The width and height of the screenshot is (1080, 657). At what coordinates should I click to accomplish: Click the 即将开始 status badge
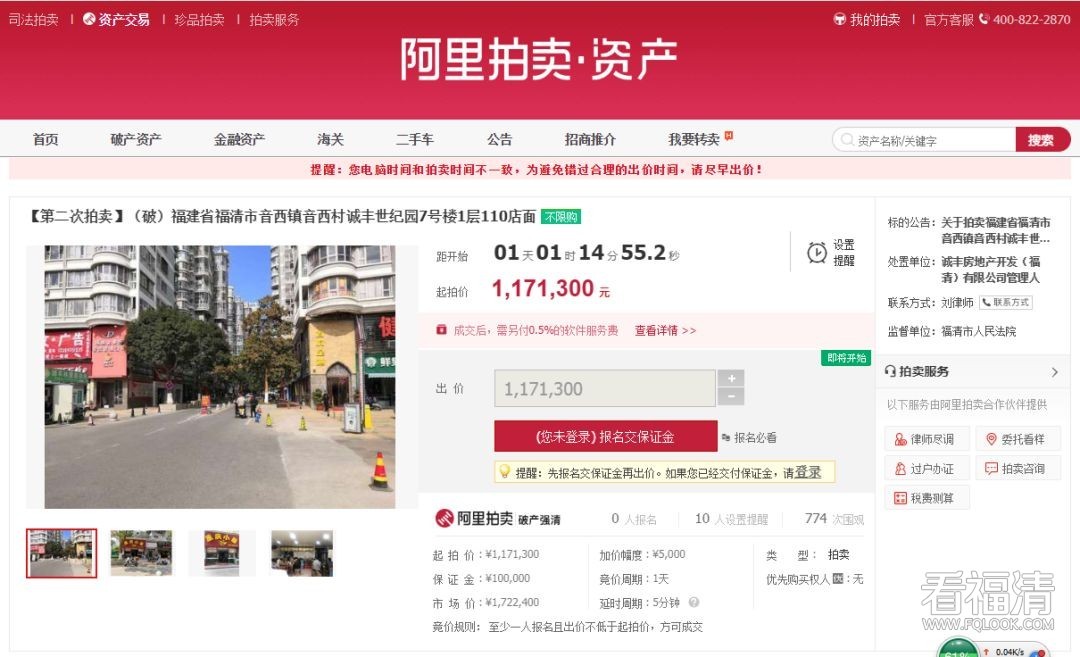click(x=847, y=358)
